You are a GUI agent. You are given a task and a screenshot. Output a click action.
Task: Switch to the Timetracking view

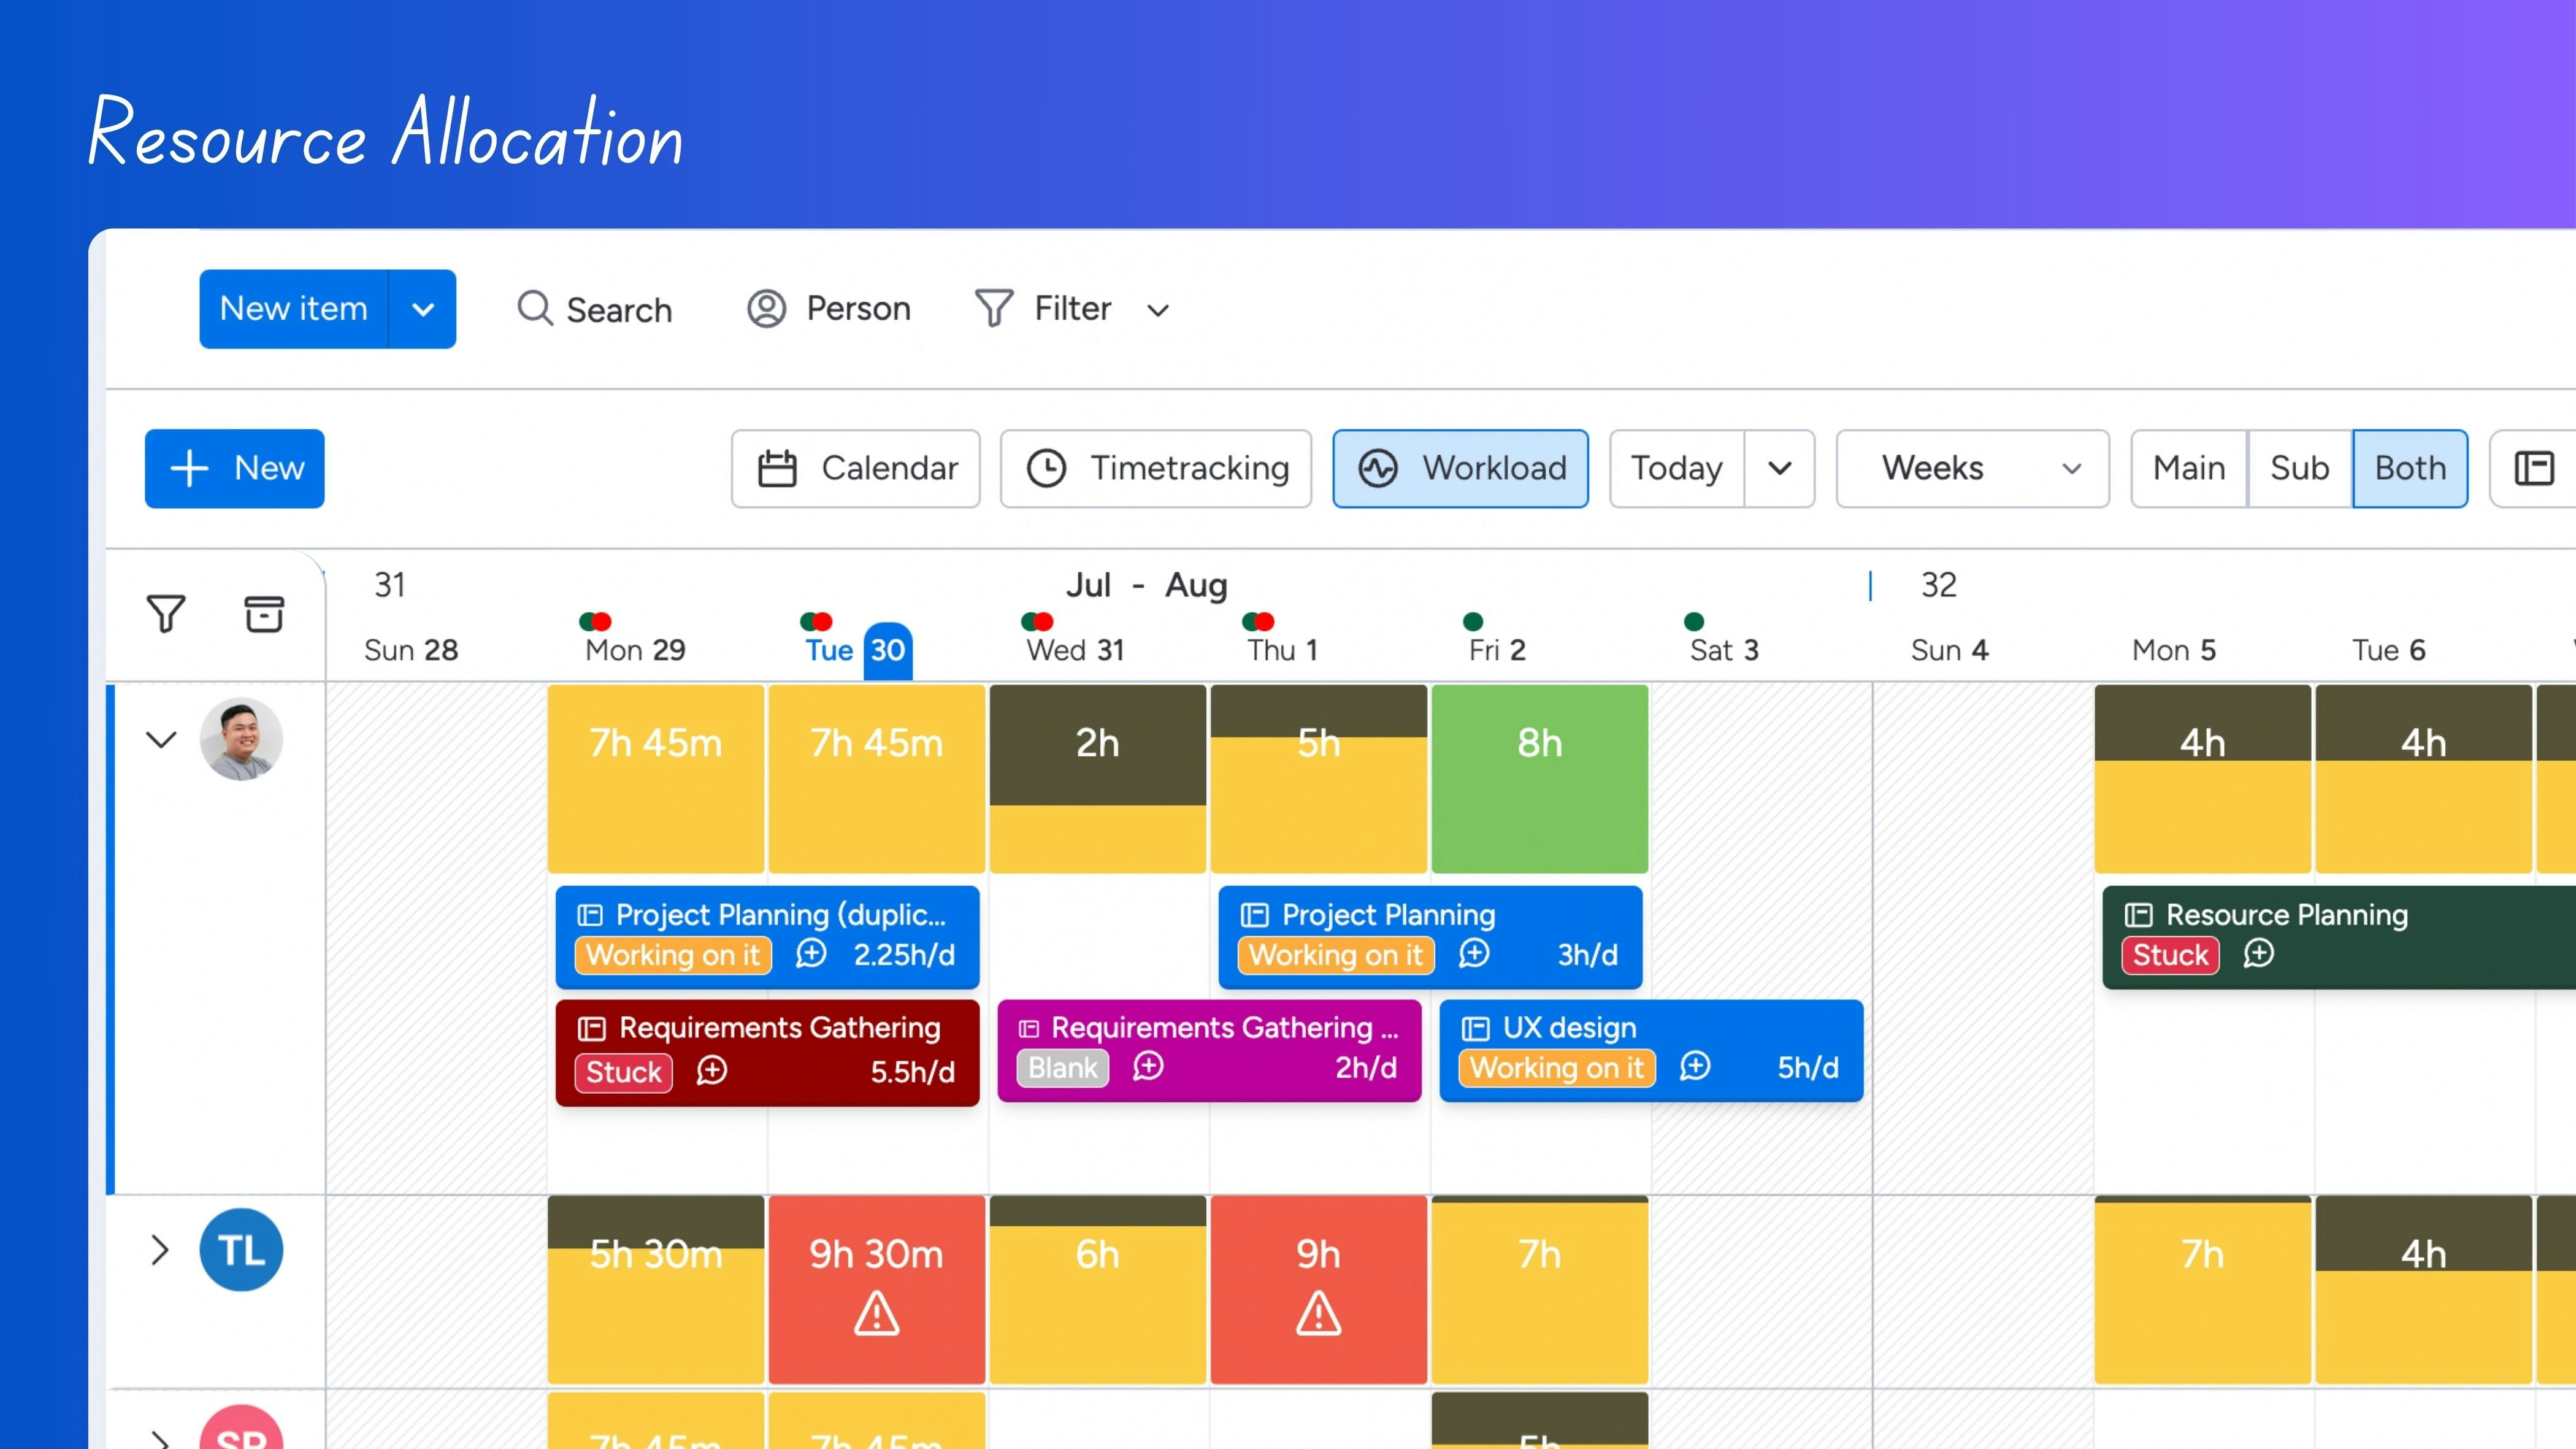click(x=1156, y=468)
